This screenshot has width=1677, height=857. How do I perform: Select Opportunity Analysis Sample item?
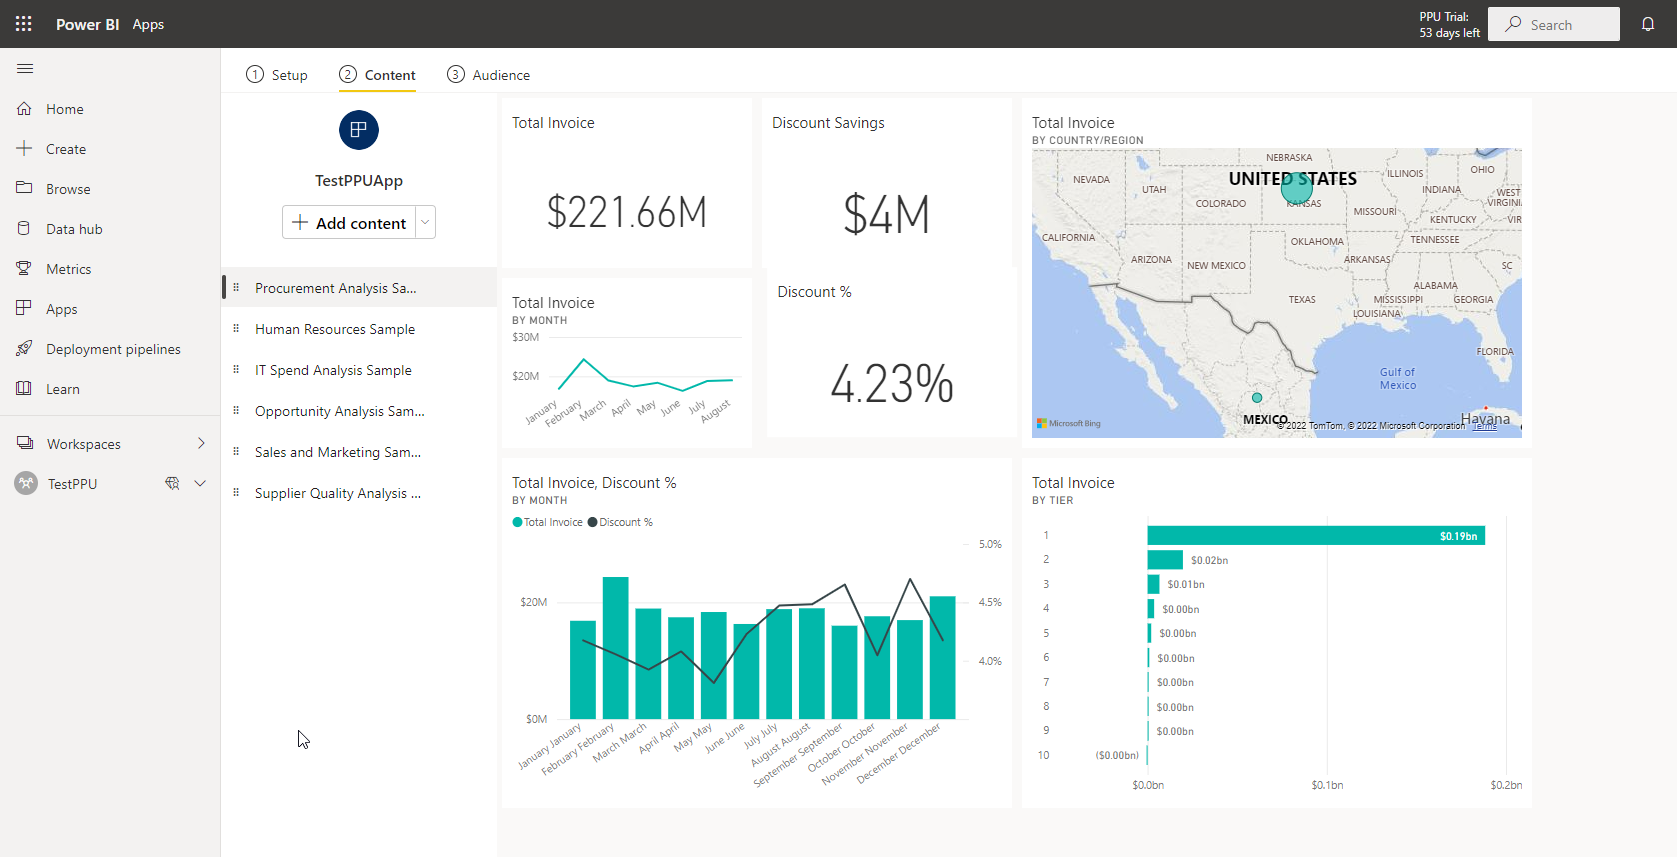pos(359,411)
